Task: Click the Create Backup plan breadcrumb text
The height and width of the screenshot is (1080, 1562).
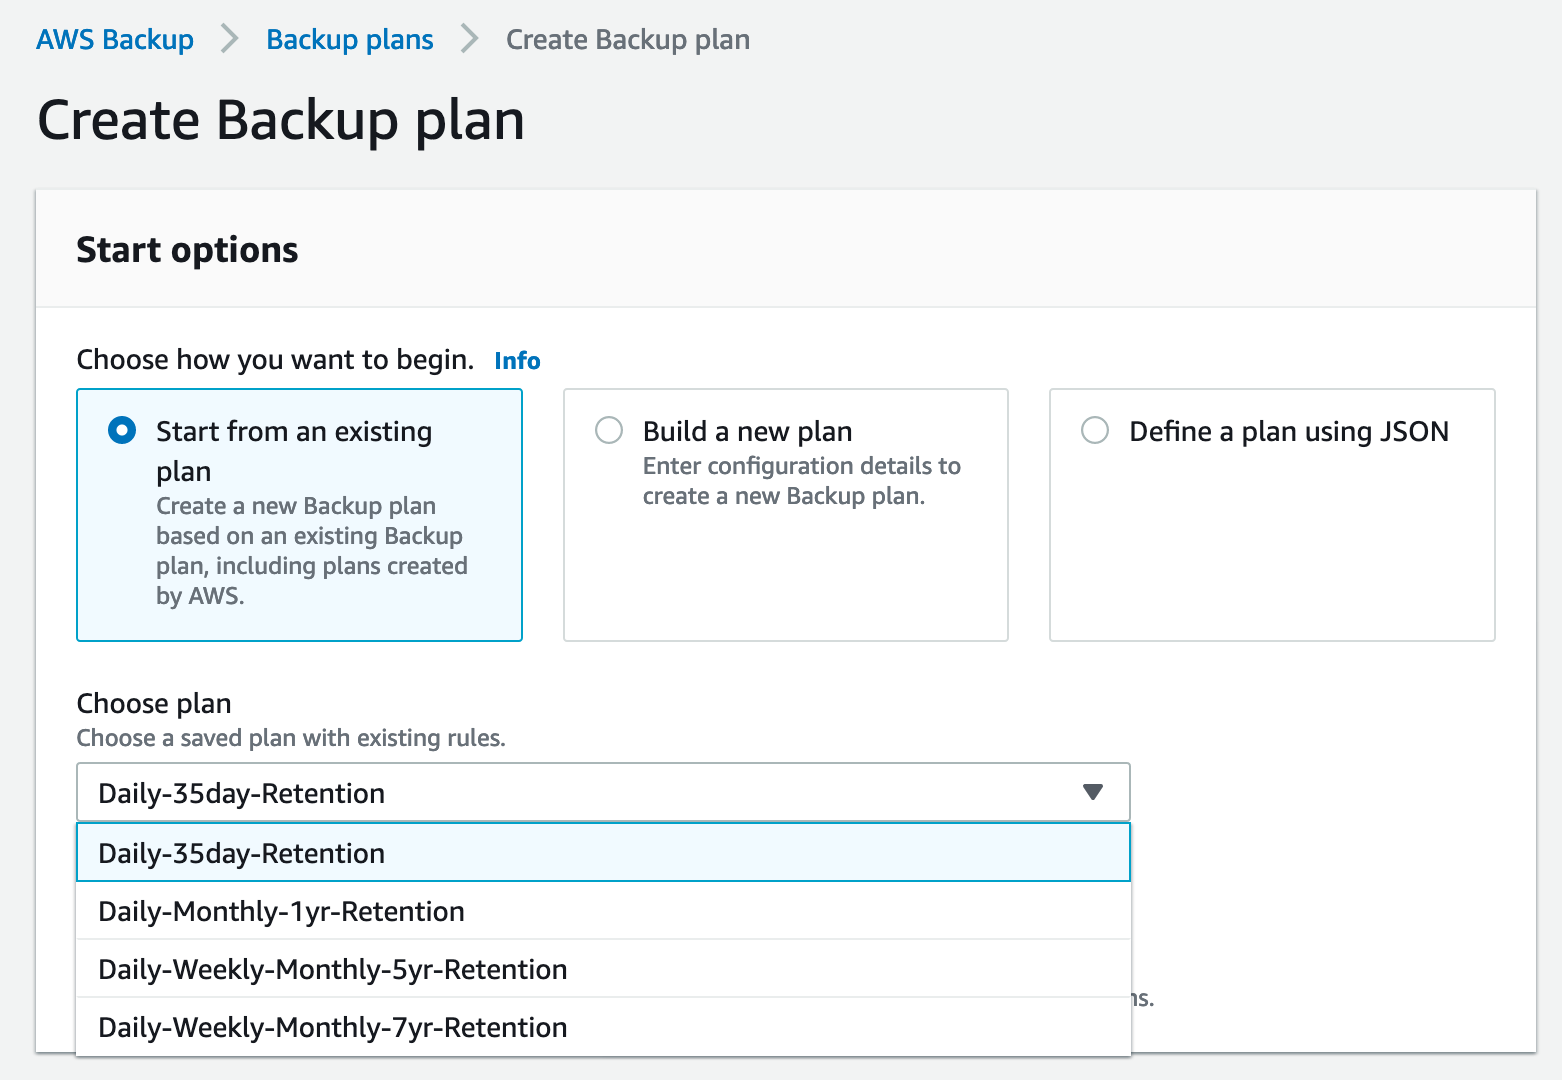Action: [x=627, y=39]
